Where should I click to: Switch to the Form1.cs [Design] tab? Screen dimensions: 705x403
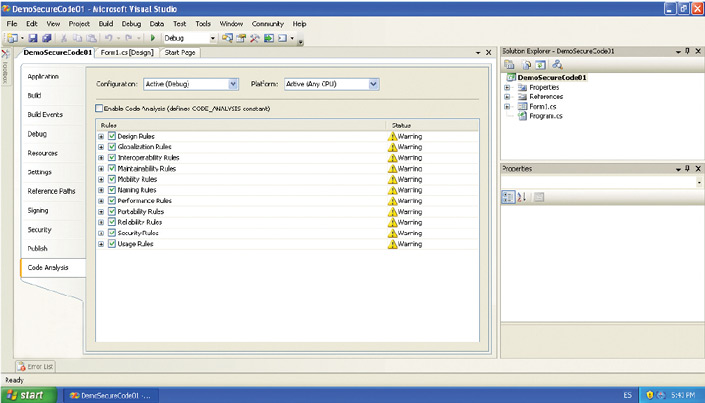click(x=127, y=52)
